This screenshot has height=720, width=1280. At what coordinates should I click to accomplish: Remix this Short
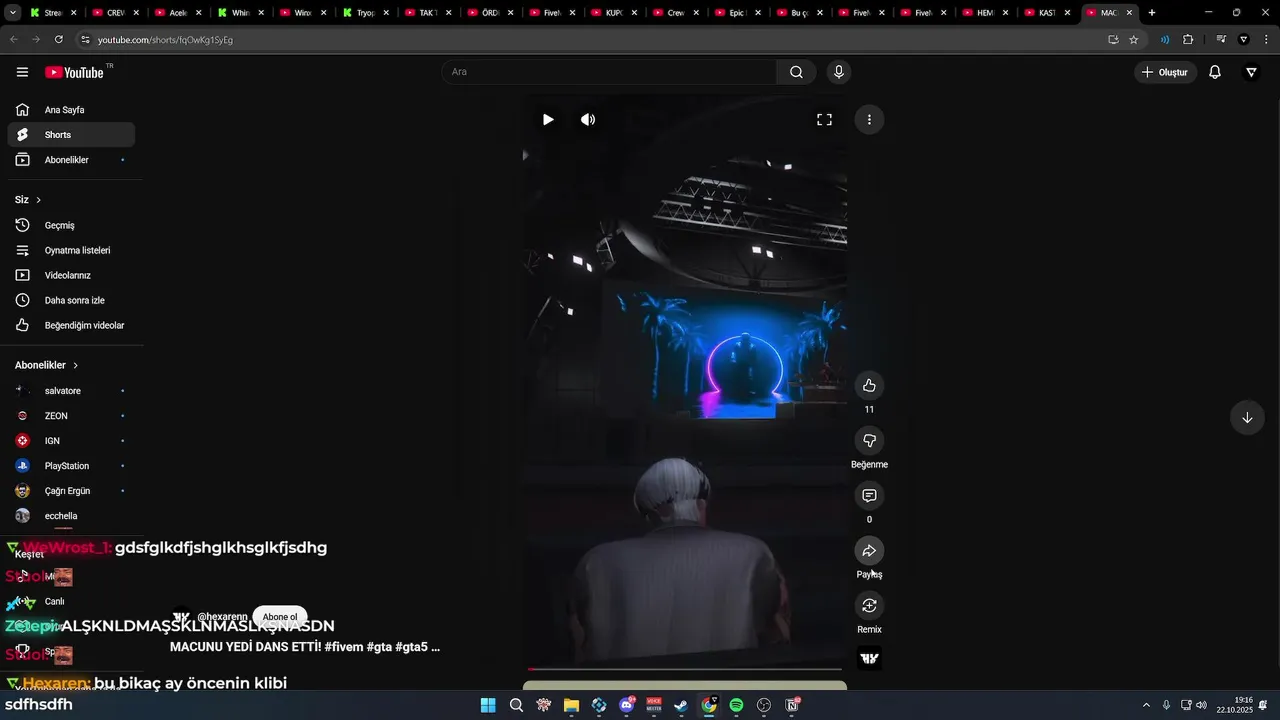(x=869, y=606)
